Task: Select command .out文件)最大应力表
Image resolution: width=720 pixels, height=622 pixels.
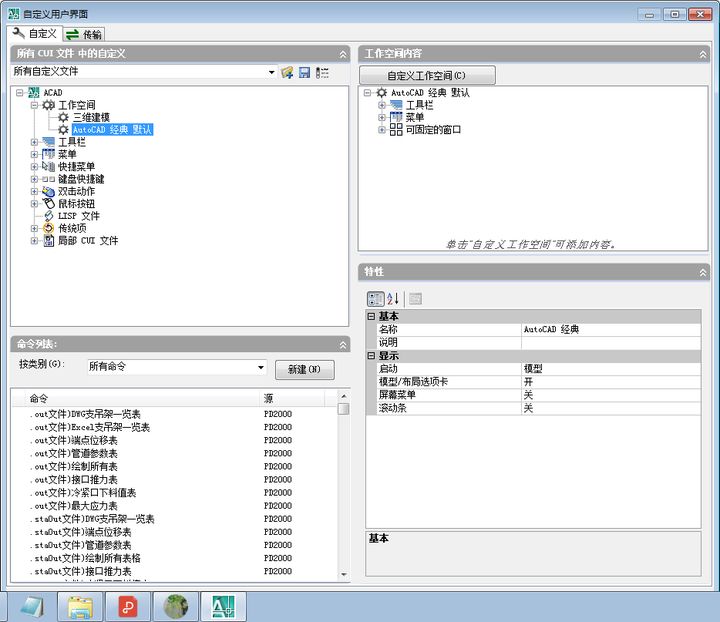Action: 74,506
